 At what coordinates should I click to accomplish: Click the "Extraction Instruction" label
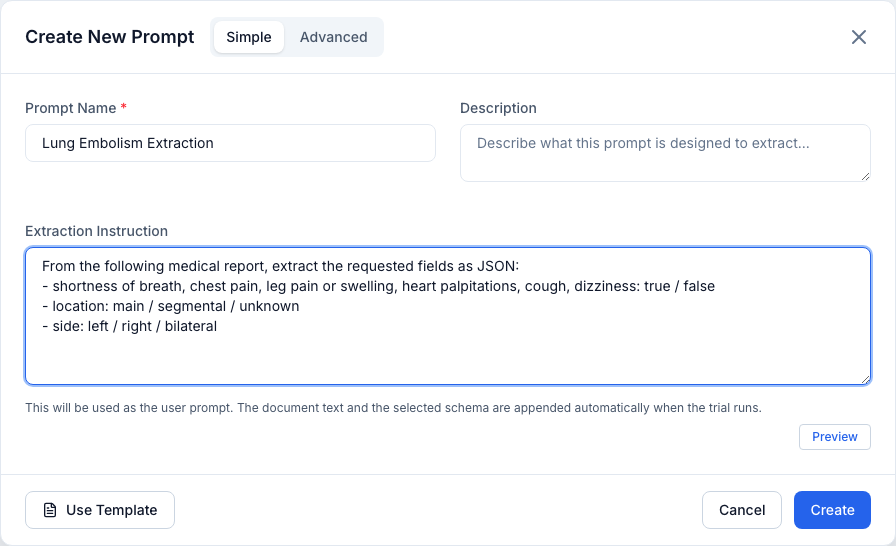(x=97, y=231)
